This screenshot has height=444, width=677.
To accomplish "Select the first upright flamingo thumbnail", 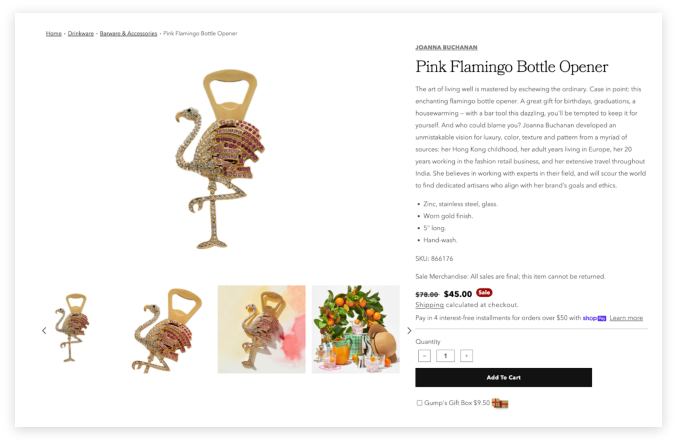I will [72, 329].
